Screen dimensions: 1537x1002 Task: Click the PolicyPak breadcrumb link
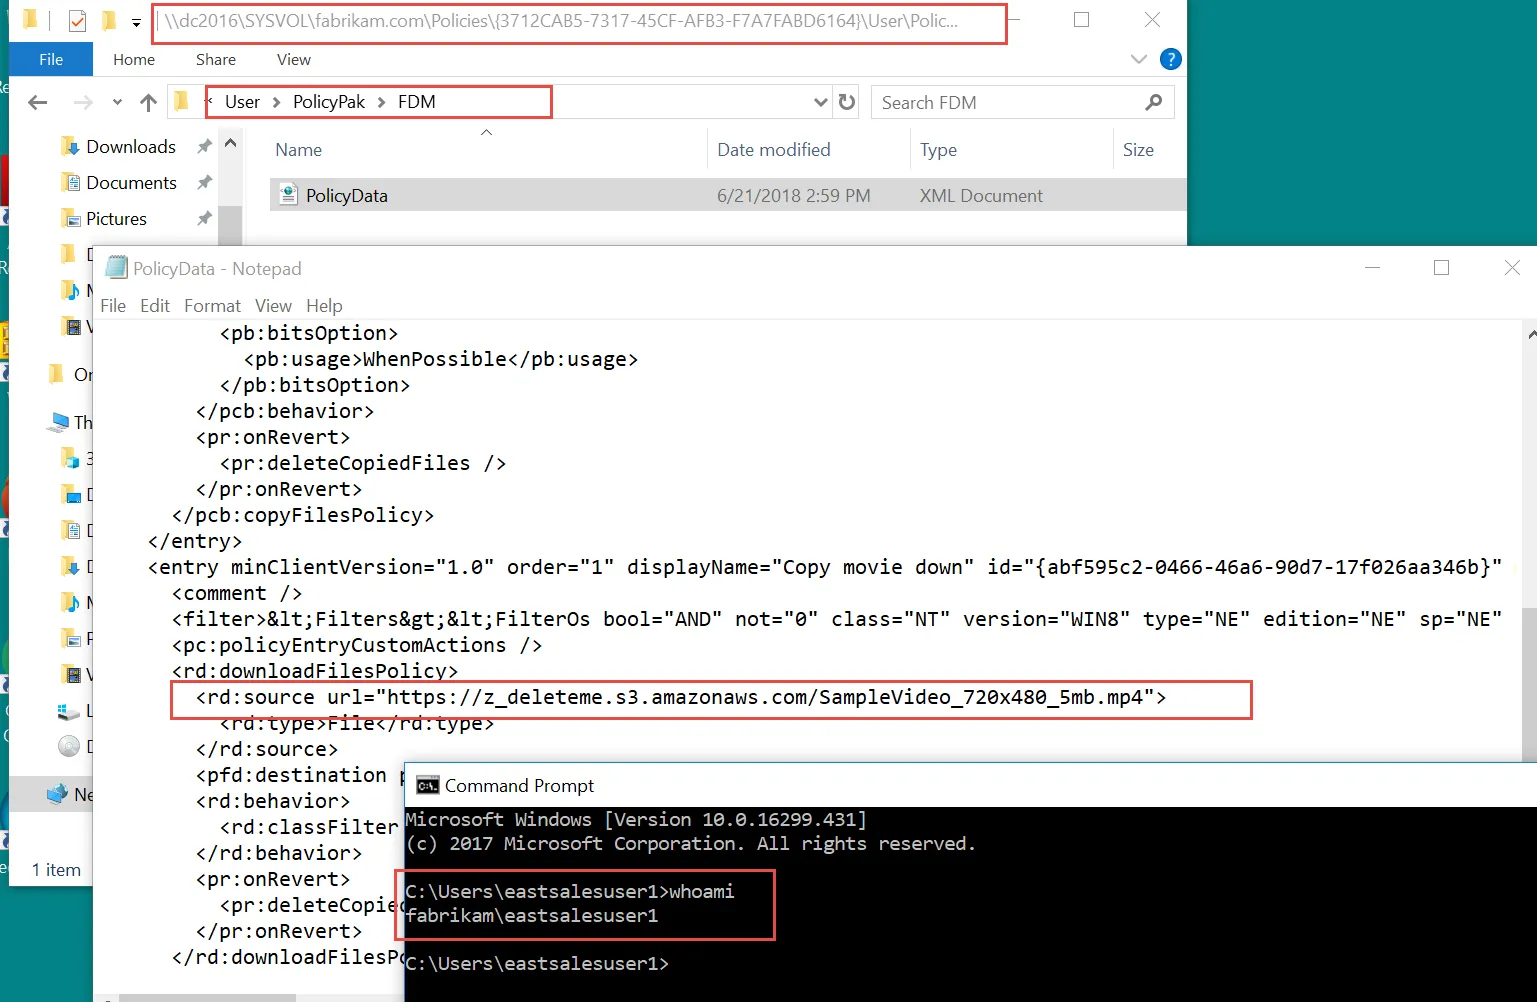point(328,101)
